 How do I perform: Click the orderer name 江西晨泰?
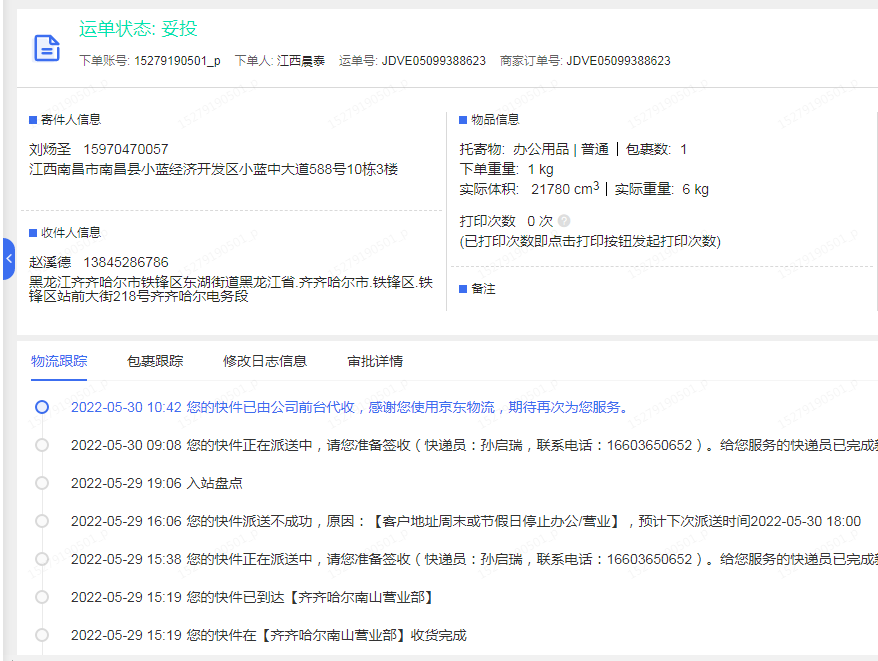(x=301, y=60)
